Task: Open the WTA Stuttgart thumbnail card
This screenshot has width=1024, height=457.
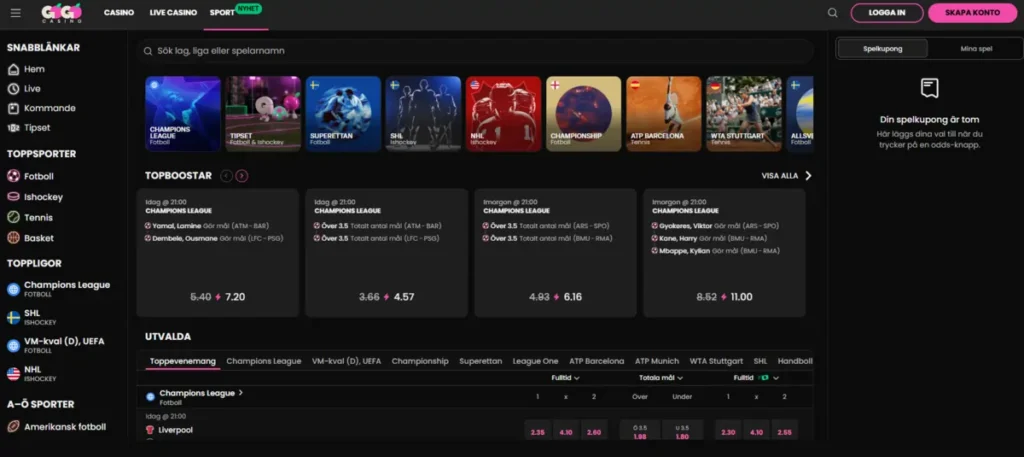Action: click(x=744, y=114)
